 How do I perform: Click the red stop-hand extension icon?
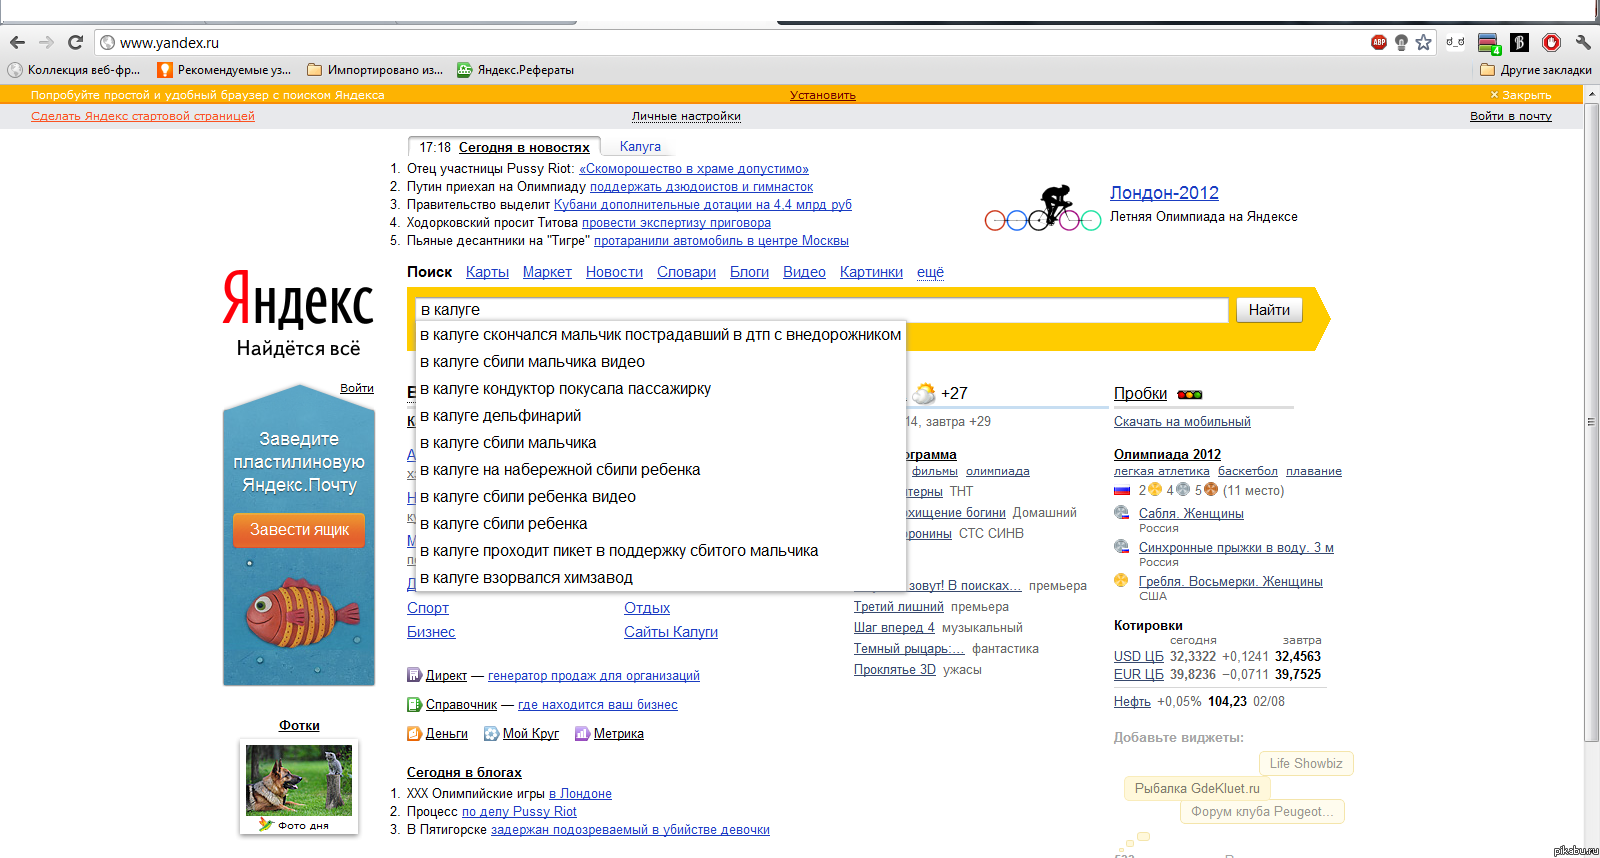[1551, 42]
